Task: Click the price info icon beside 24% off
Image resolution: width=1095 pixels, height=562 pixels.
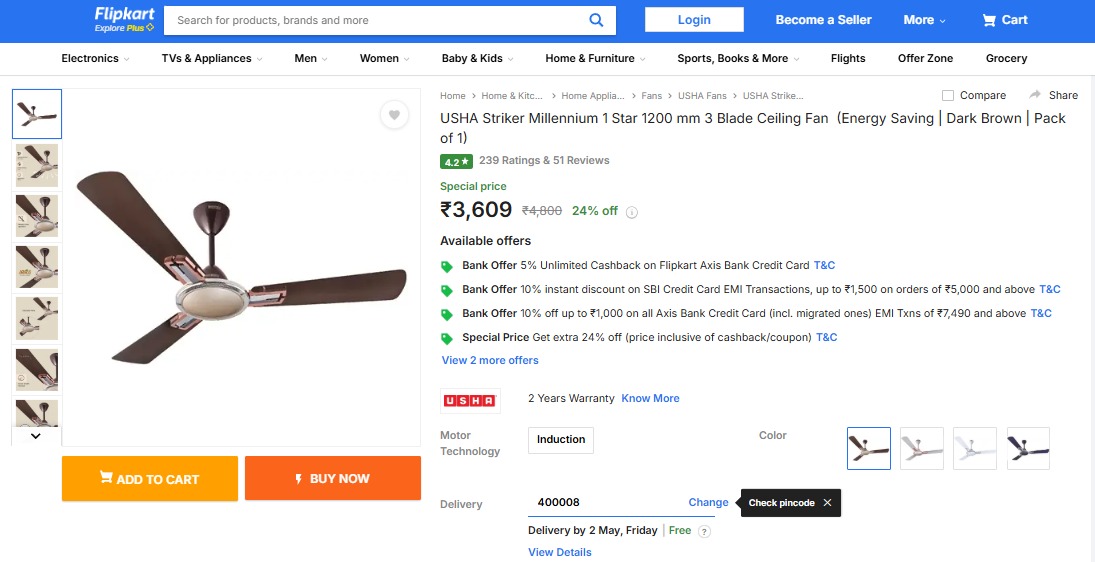Action: (632, 212)
